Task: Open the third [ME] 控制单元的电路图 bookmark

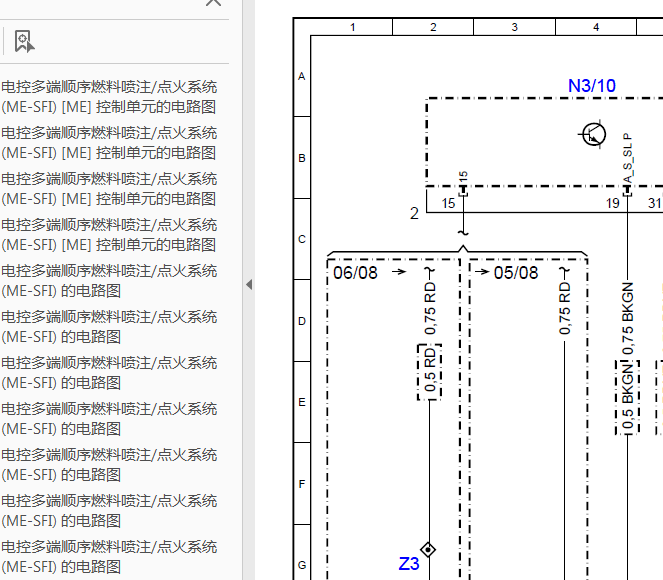Action: (x=109, y=189)
